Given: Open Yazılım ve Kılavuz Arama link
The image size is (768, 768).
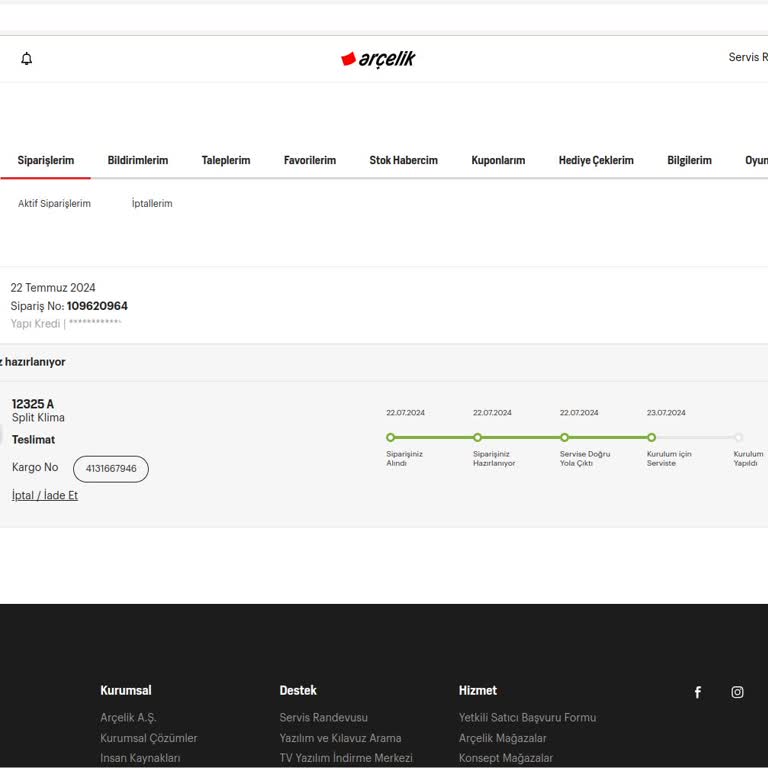Looking at the screenshot, I should 340,738.
